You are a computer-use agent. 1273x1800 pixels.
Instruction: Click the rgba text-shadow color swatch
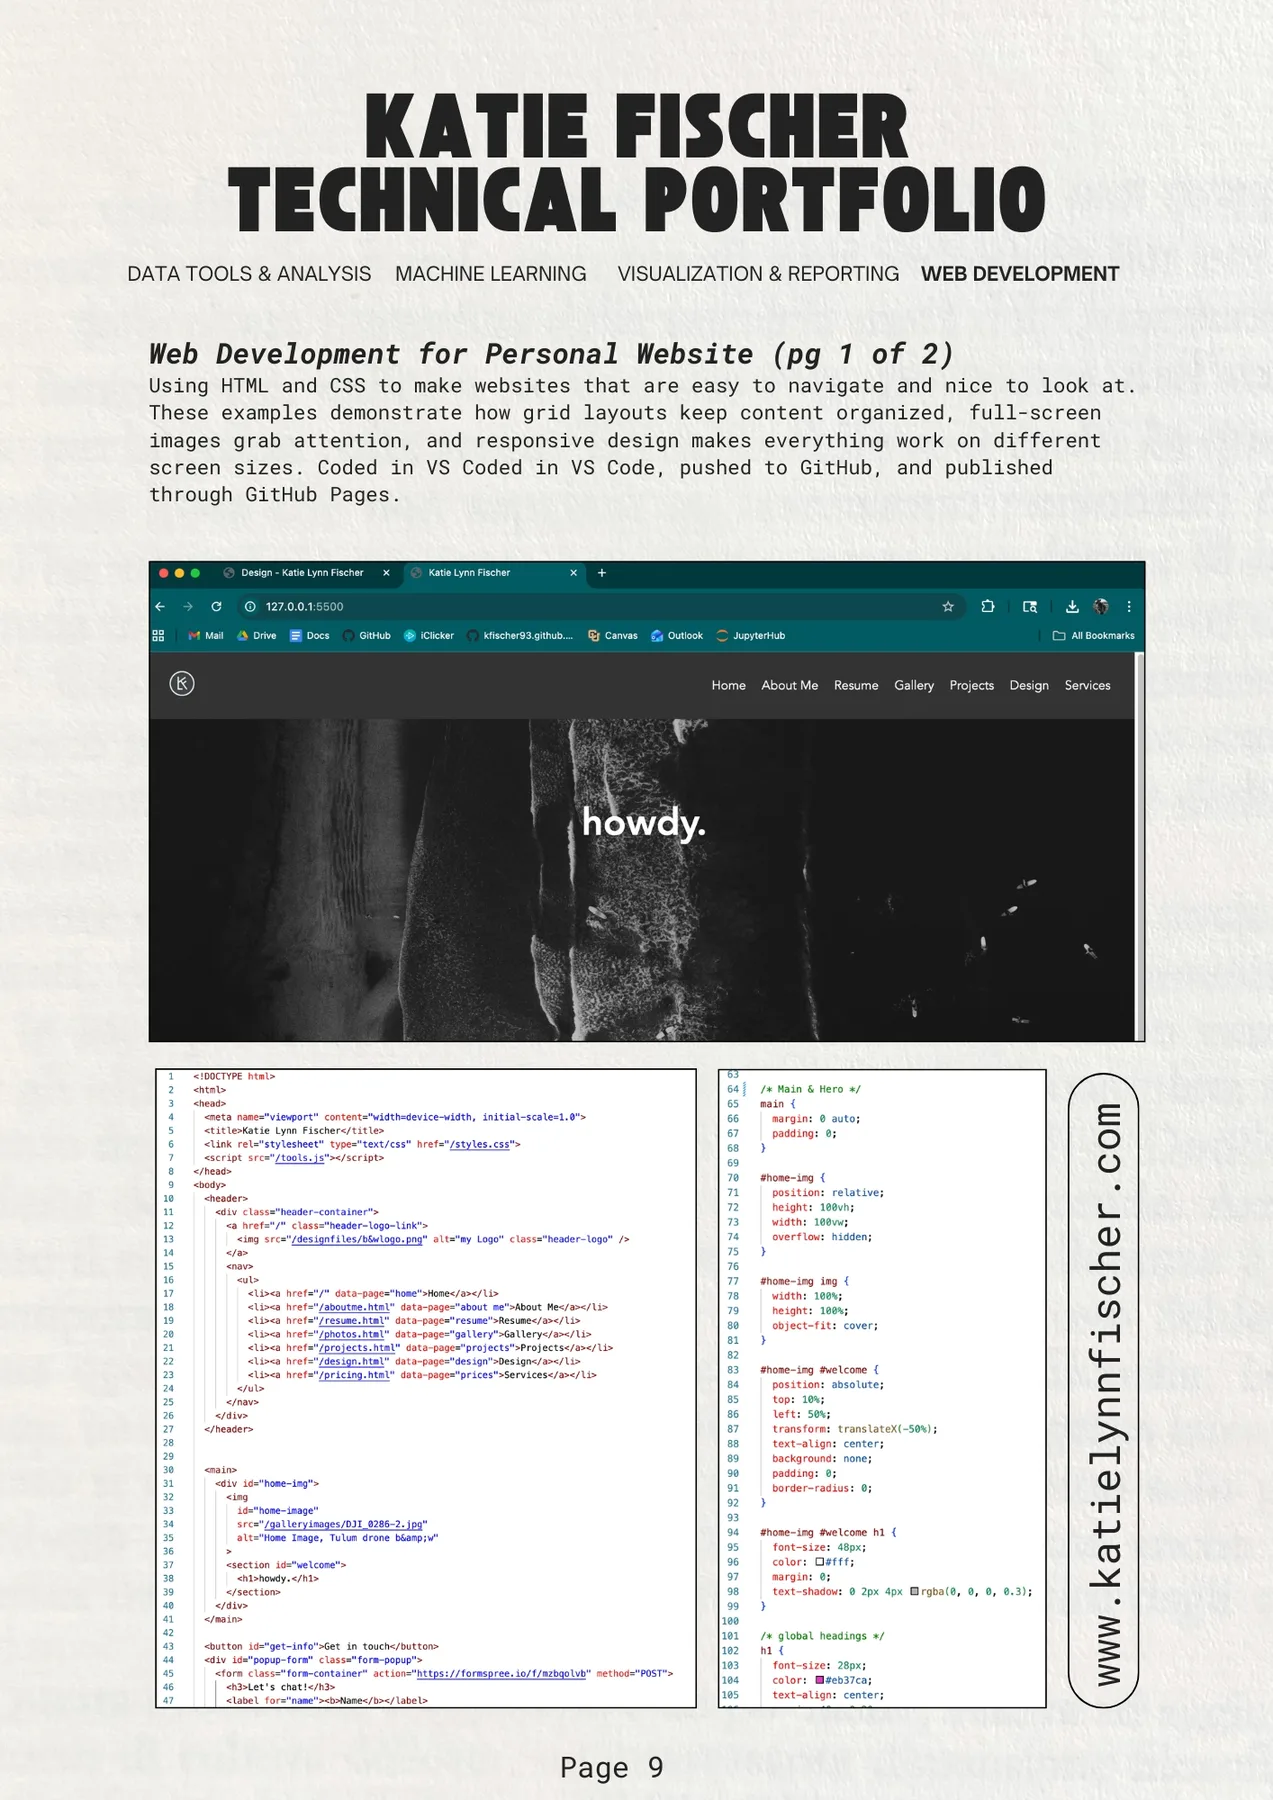[914, 1591]
